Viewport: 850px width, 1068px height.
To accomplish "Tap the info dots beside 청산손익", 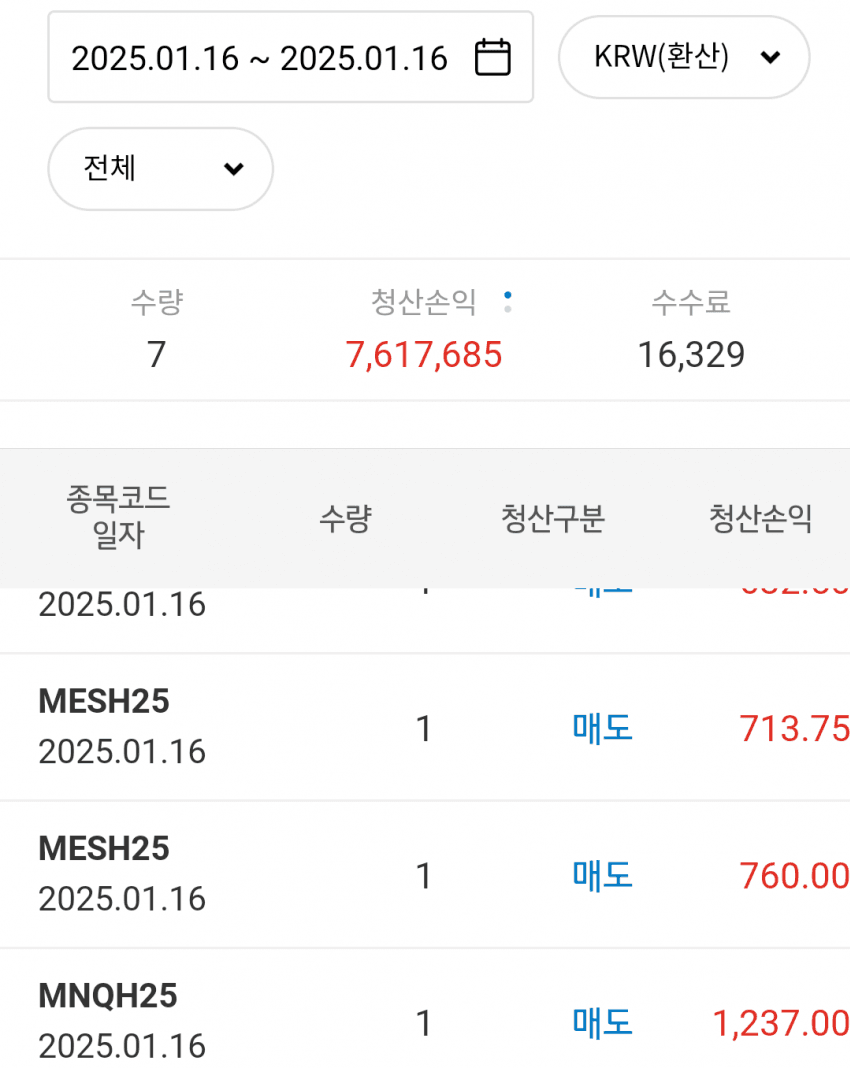I will pyautogui.click(x=508, y=301).
